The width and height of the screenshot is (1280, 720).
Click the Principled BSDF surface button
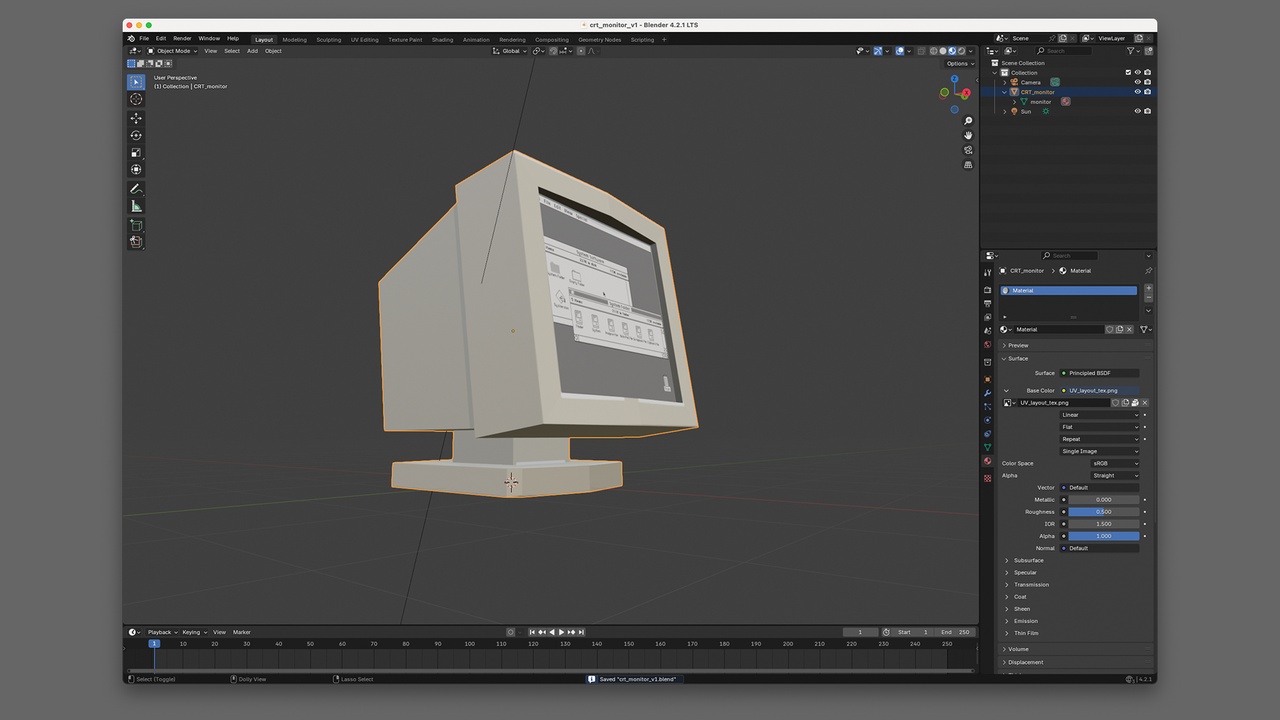coord(1099,373)
